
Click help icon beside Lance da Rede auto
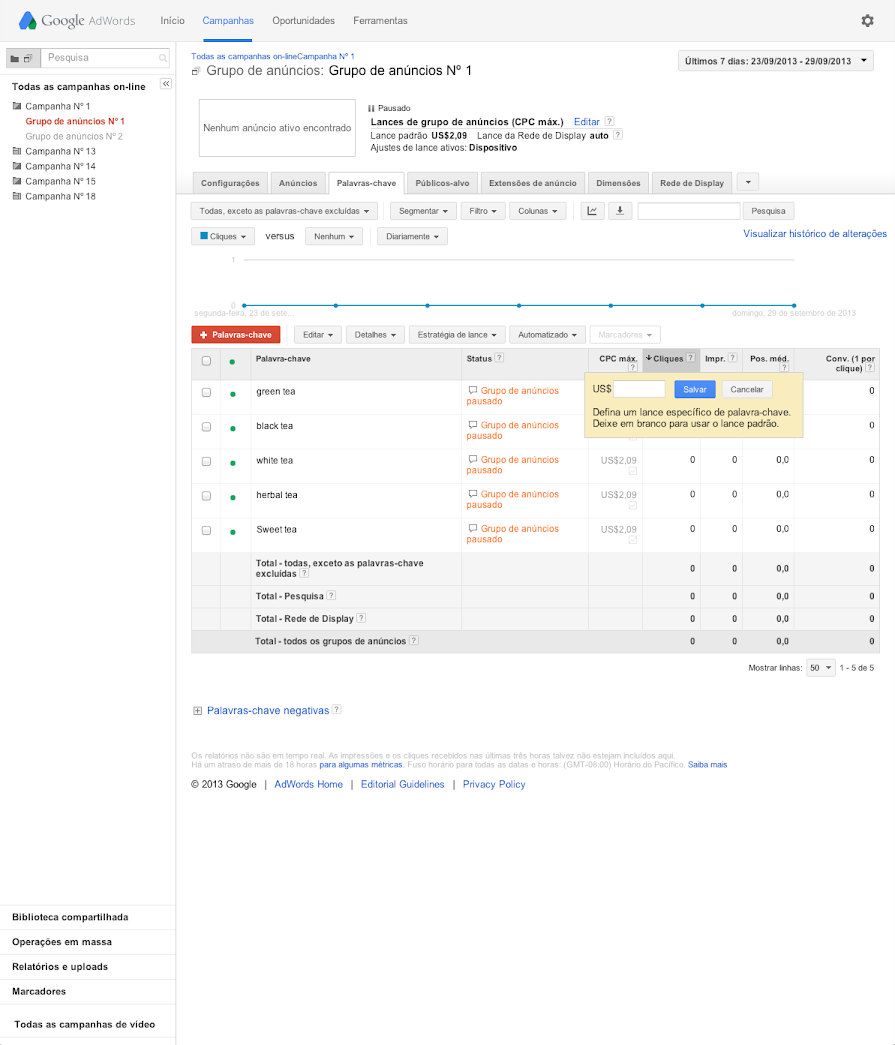point(618,135)
